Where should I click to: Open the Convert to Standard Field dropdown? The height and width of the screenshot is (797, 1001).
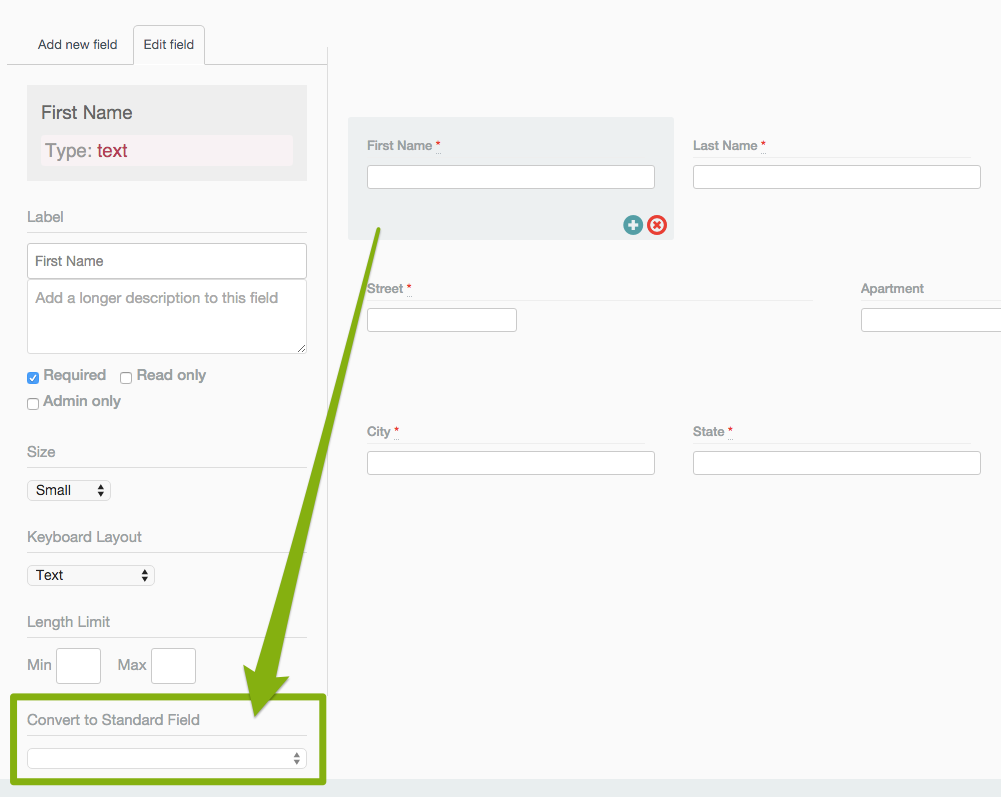click(167, 758)
